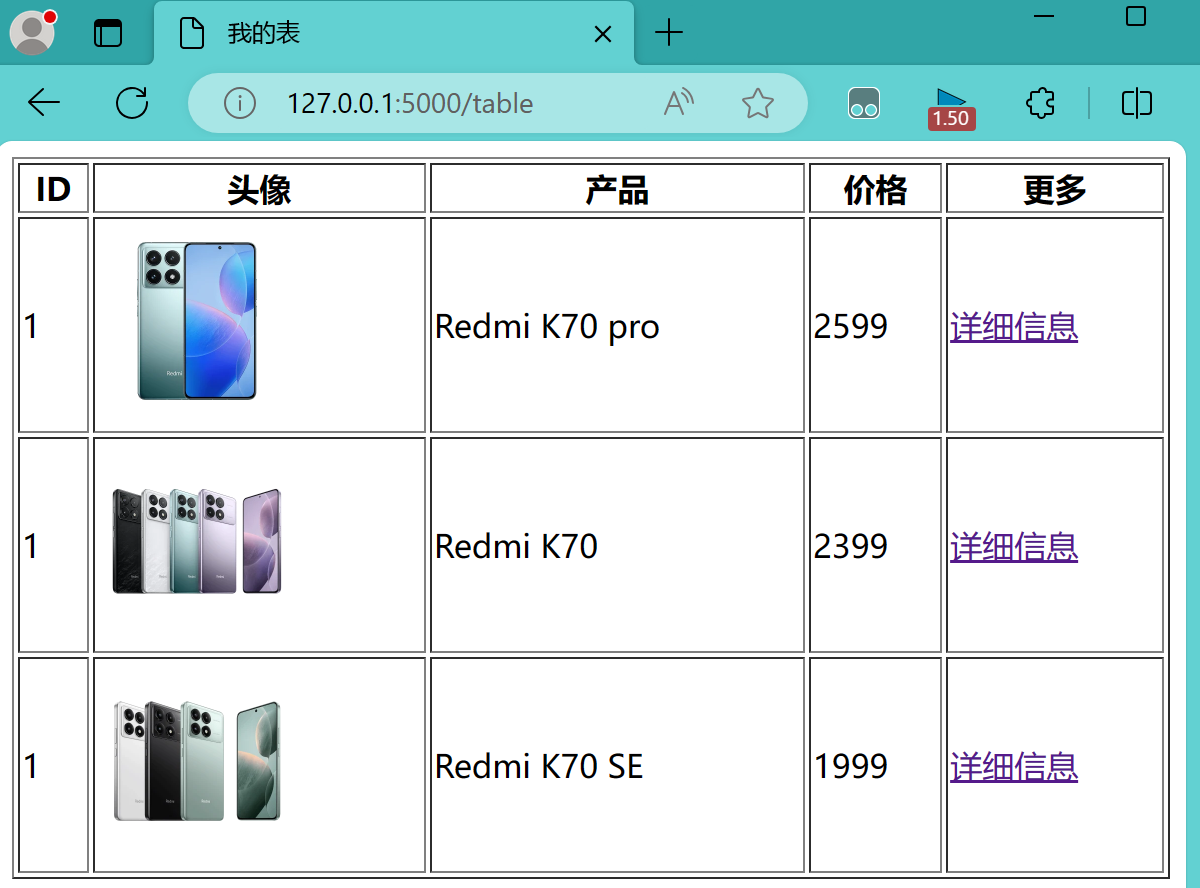Click the ID cell in Redmi K70 SE row

(54, 765)
